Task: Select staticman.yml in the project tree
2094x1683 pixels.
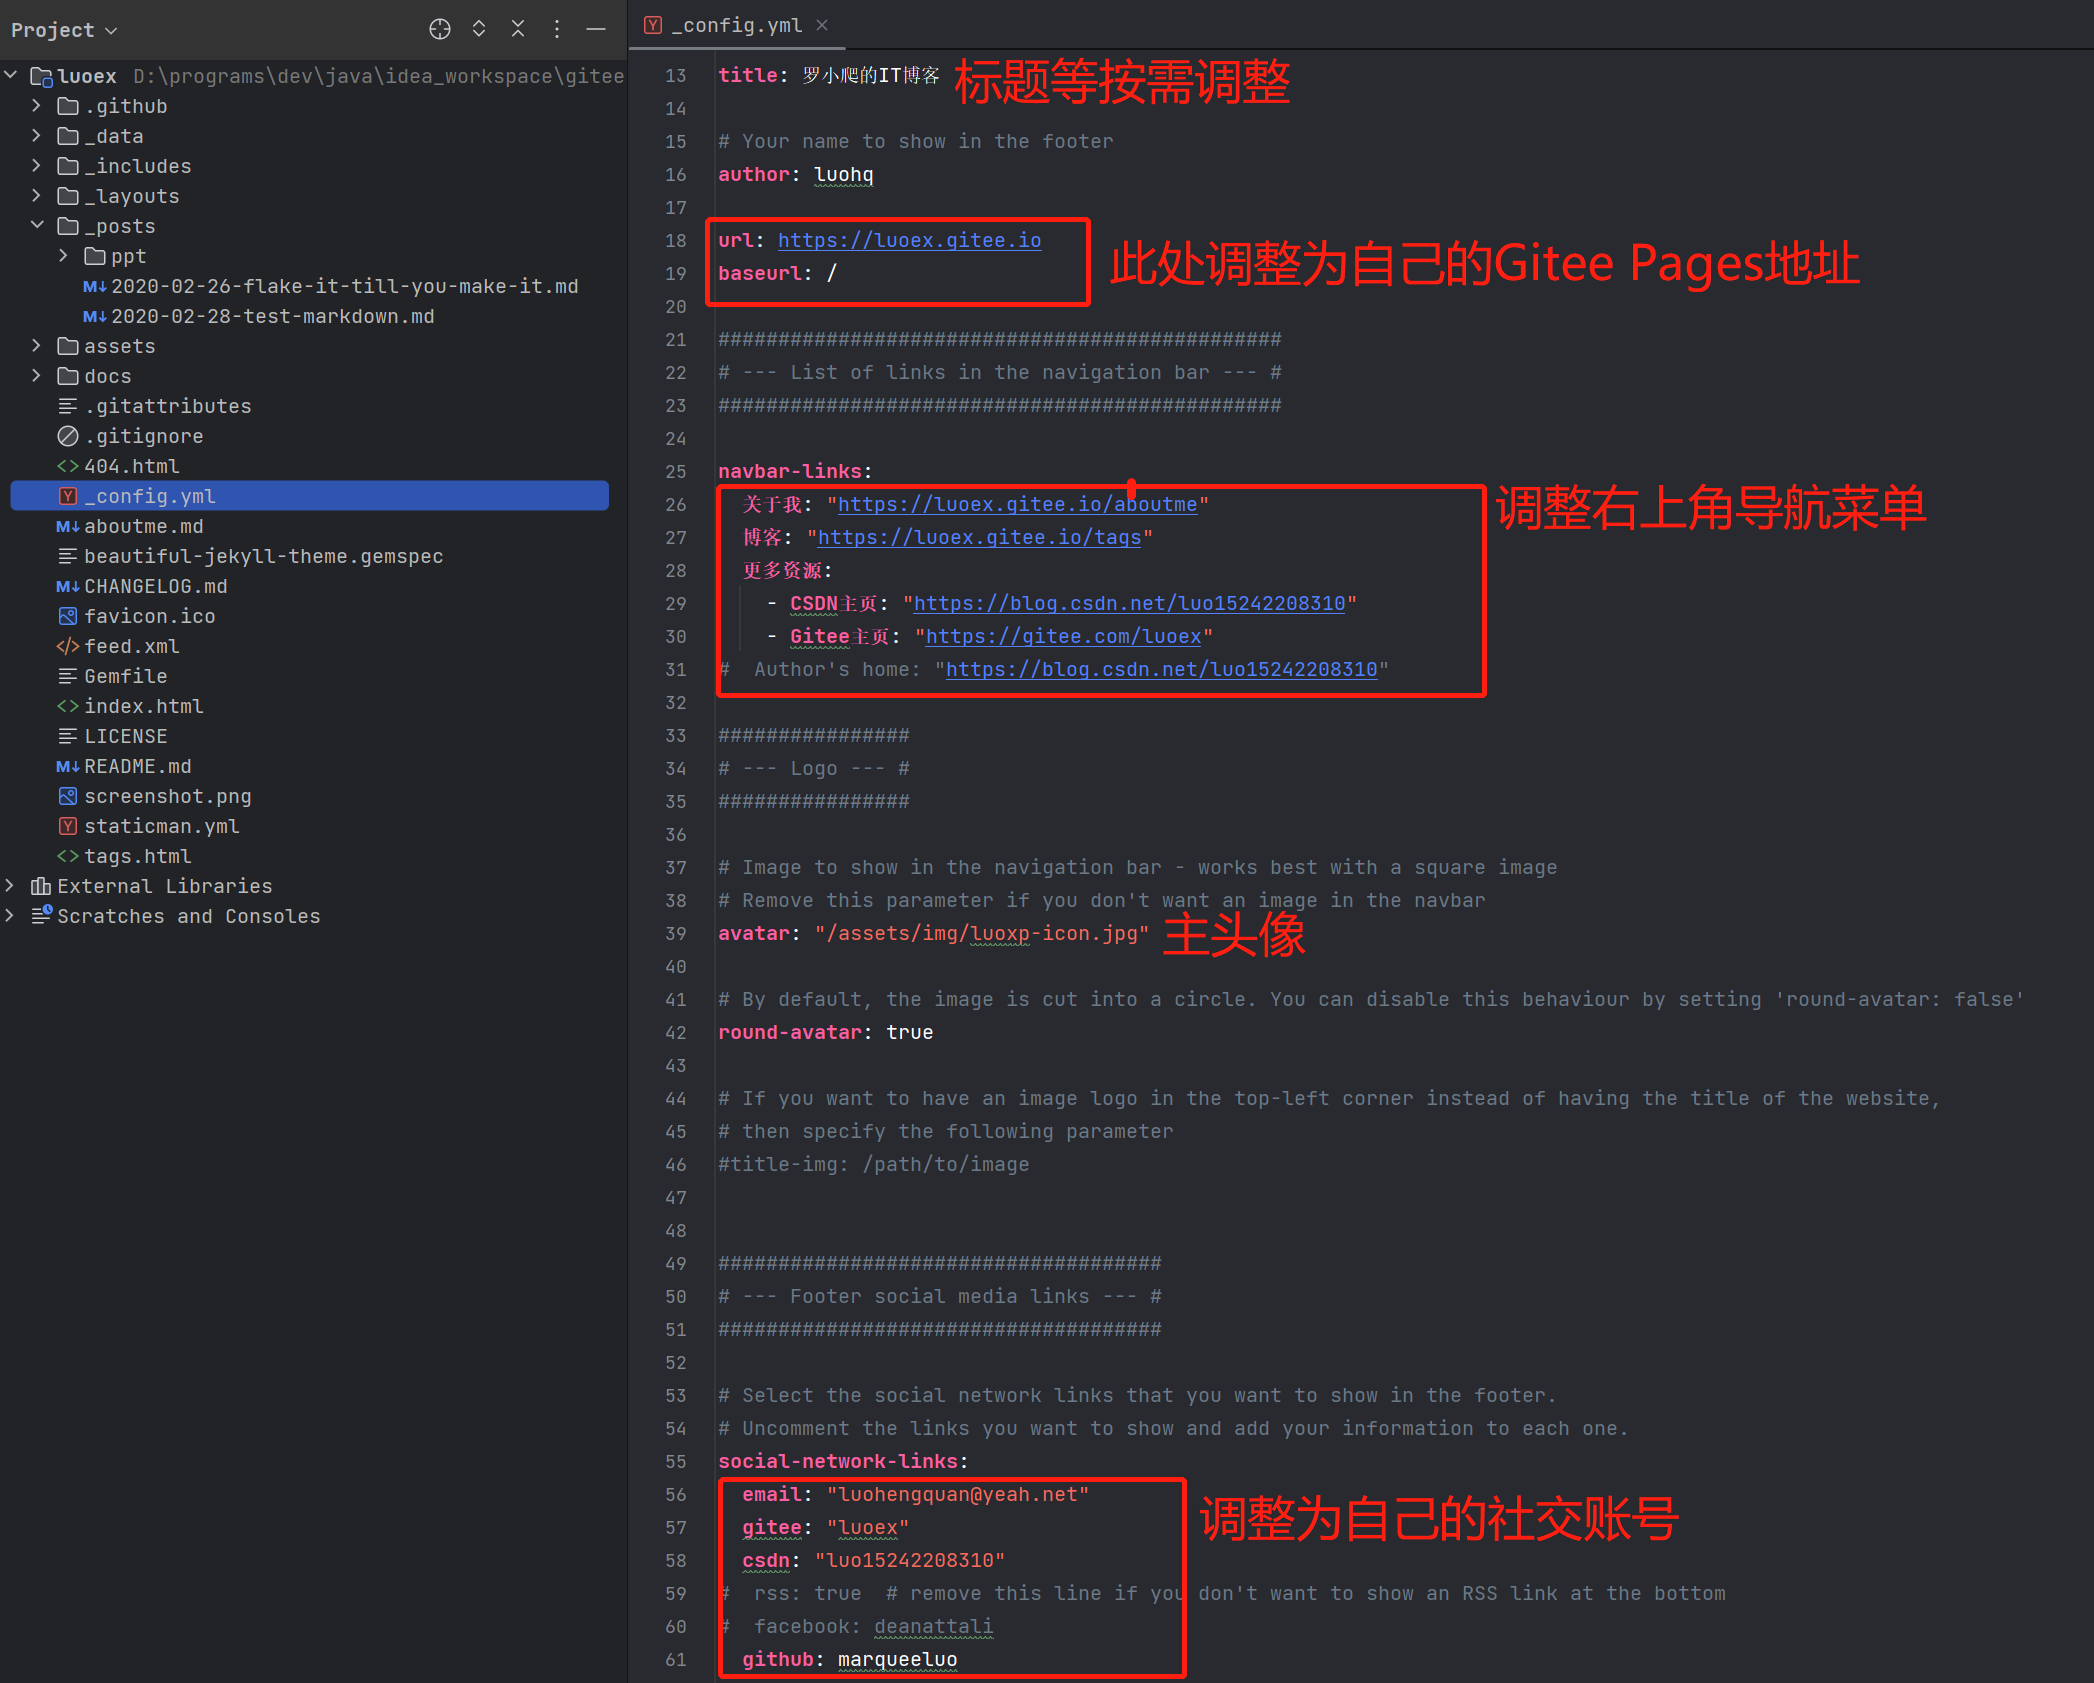Action: tap(161, 826)
